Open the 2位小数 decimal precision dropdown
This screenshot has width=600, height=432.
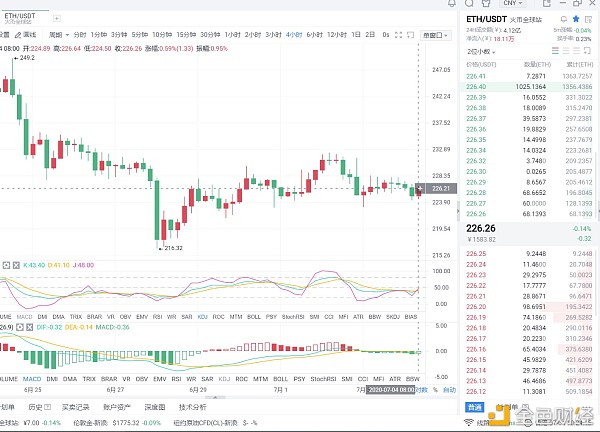481,52
